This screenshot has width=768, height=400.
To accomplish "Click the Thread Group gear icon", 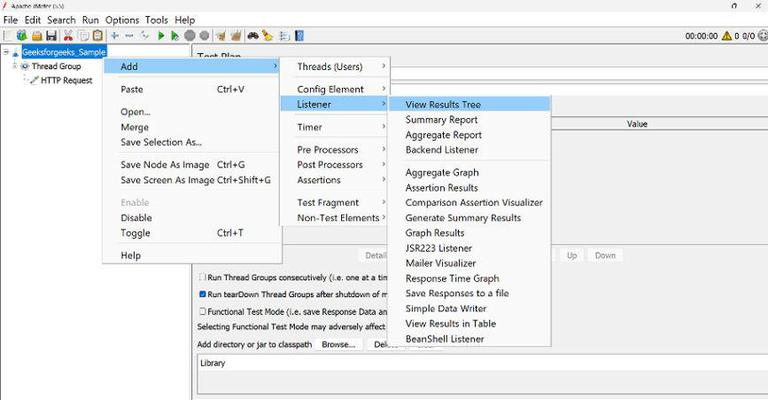I will (x=25, y=66).
